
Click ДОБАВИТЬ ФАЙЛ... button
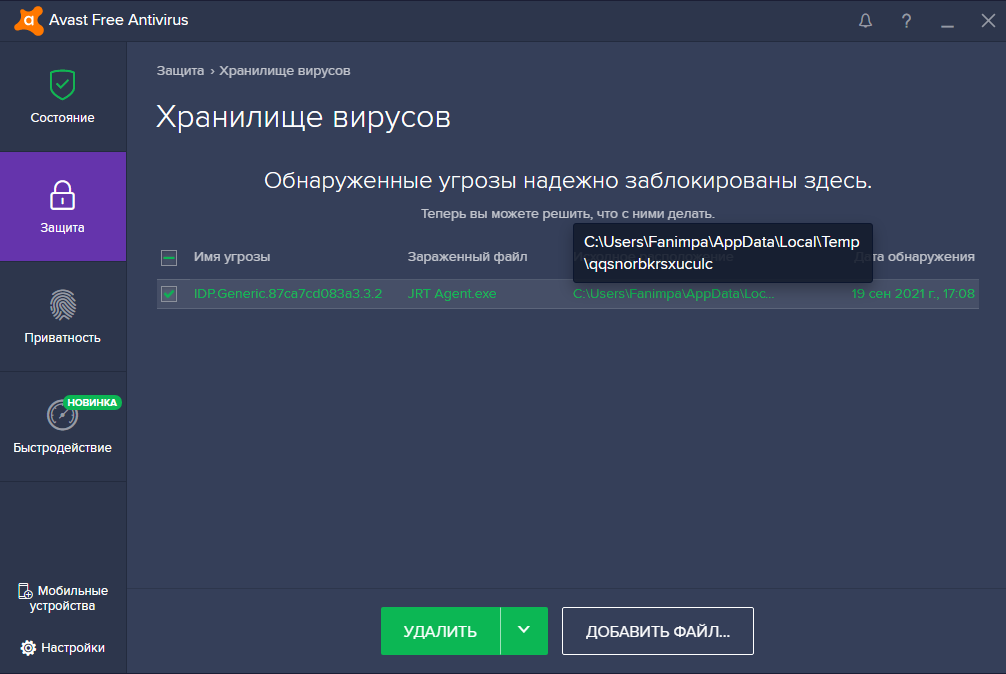coord(658,631)
